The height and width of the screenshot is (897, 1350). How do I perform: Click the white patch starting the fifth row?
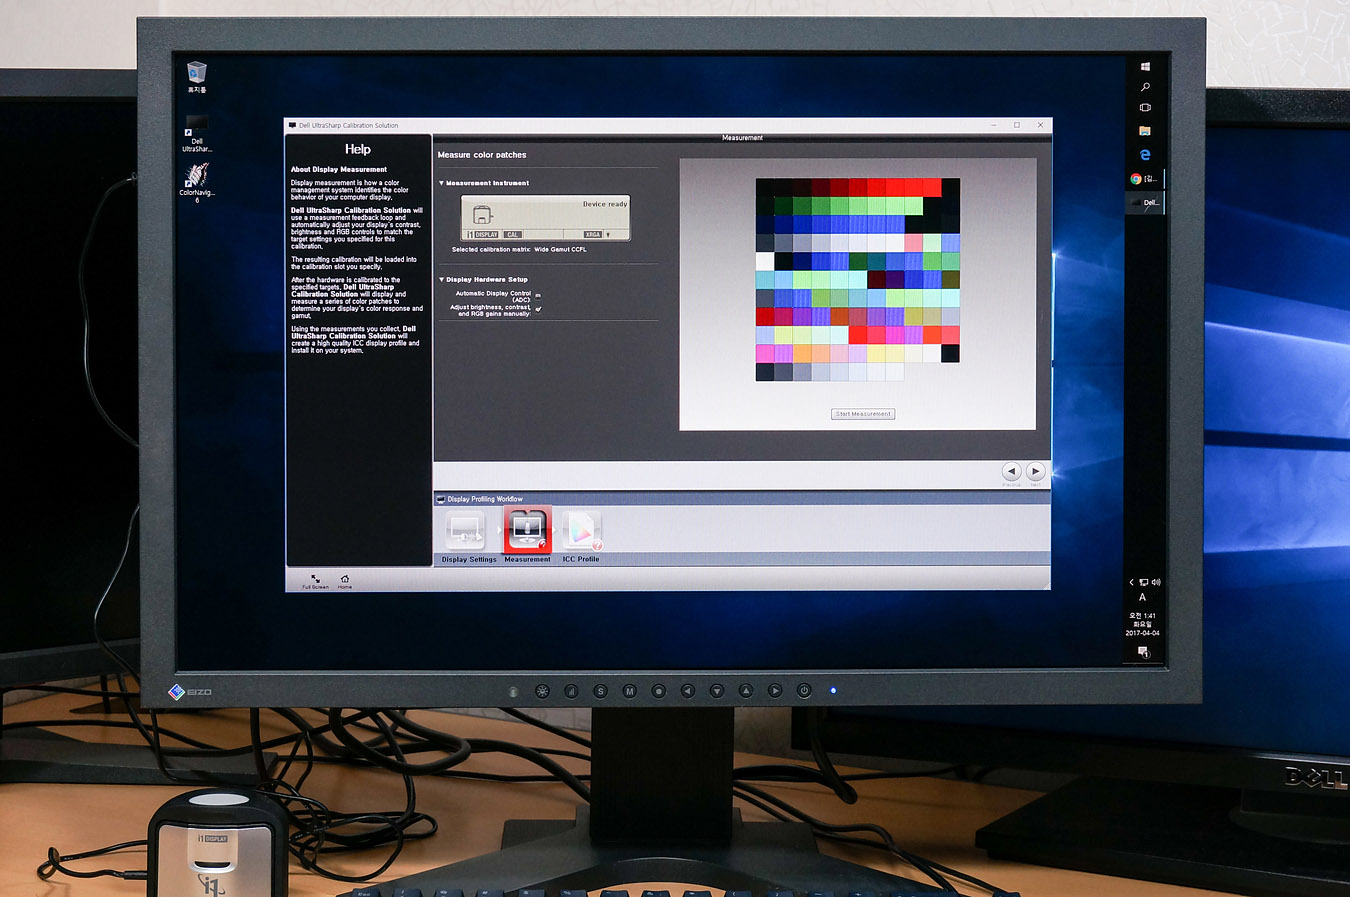pos(765,261)
